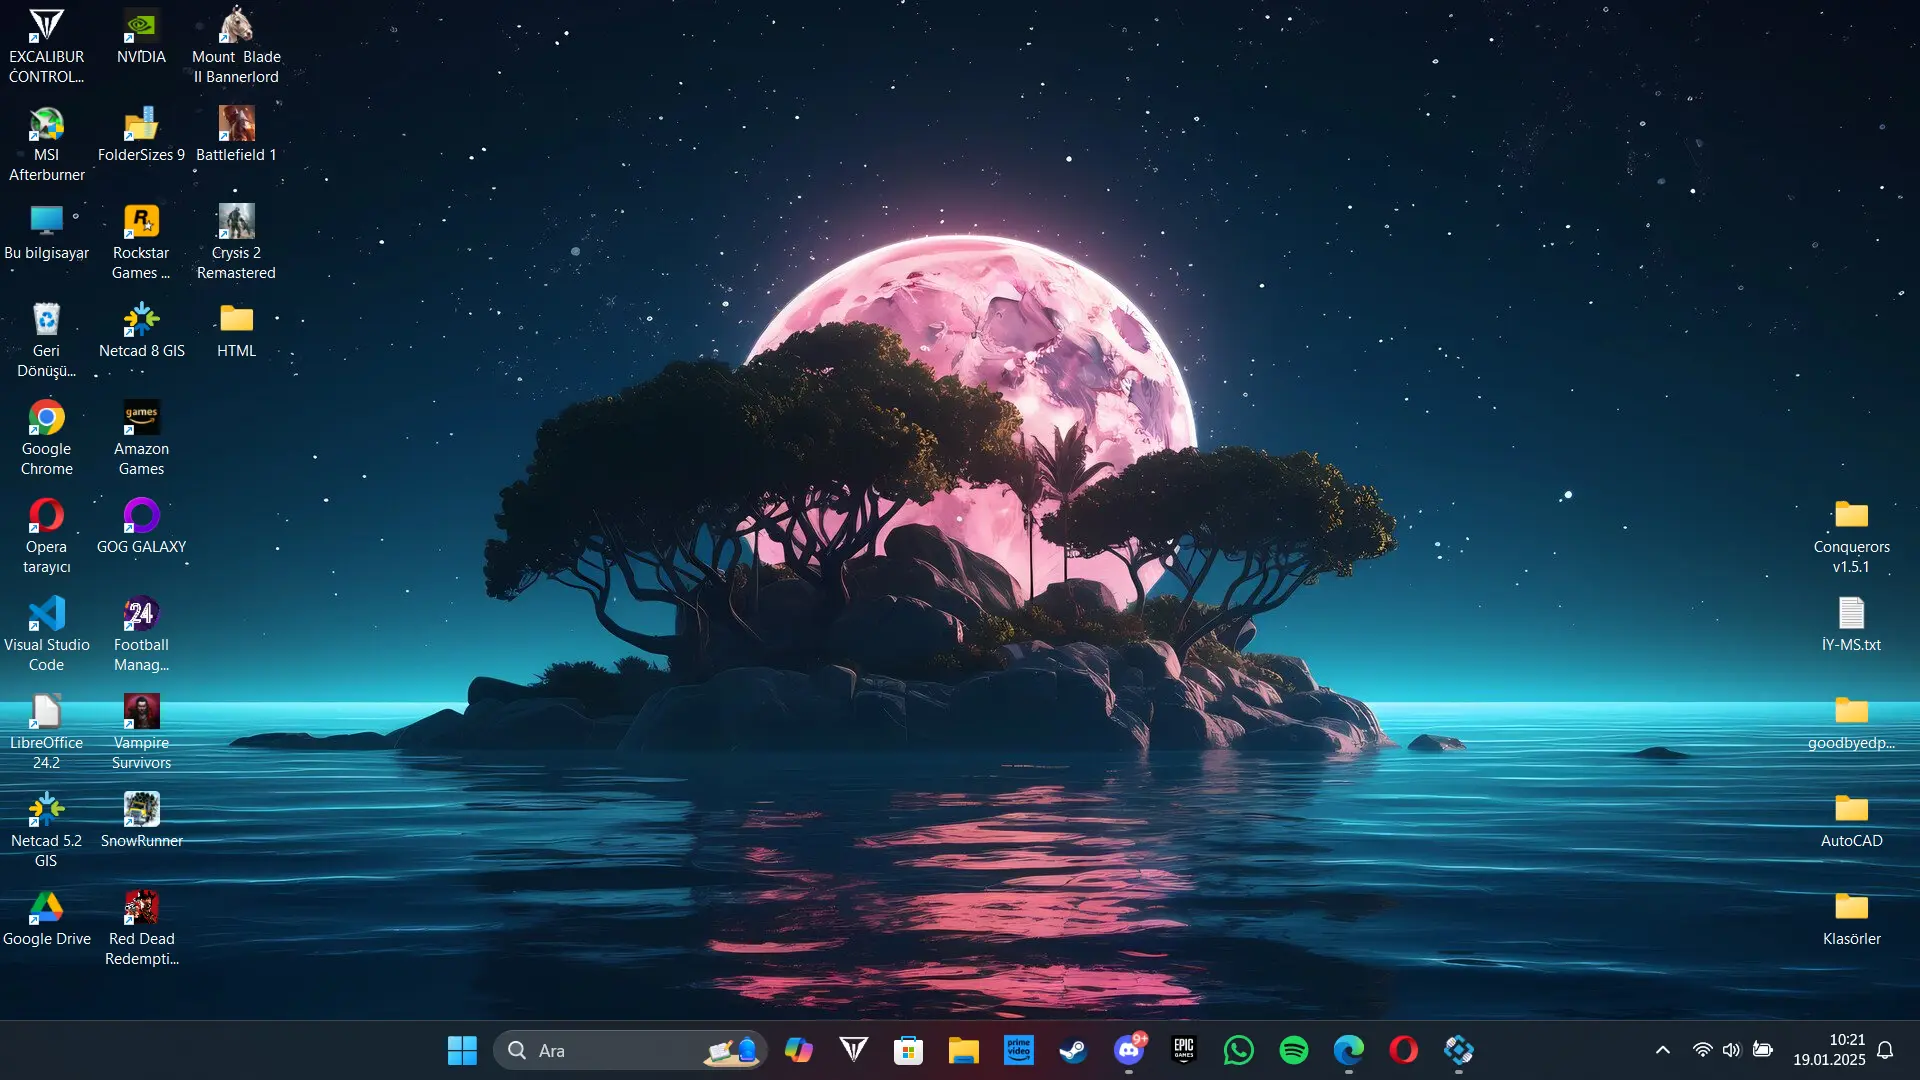Select the Opera tarayıcı desktop shortcut
Image resolution: width=1920 pixels, height=1080 pixels.
(x=46, y=536)
